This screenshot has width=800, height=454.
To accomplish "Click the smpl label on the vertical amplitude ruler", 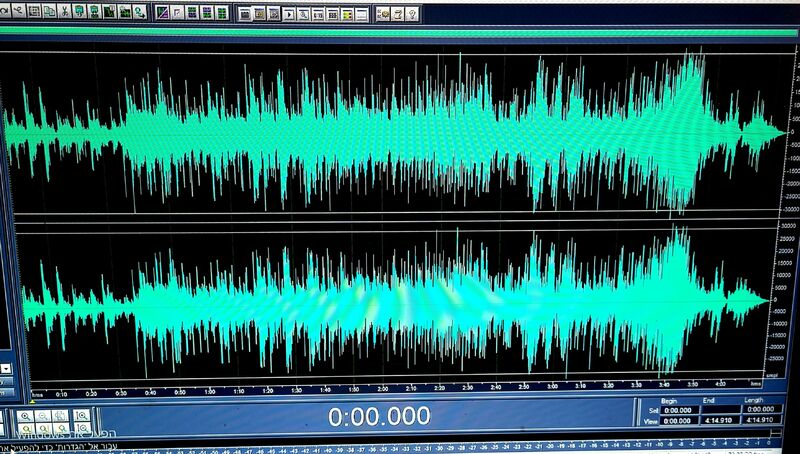I will coord(771,375).
